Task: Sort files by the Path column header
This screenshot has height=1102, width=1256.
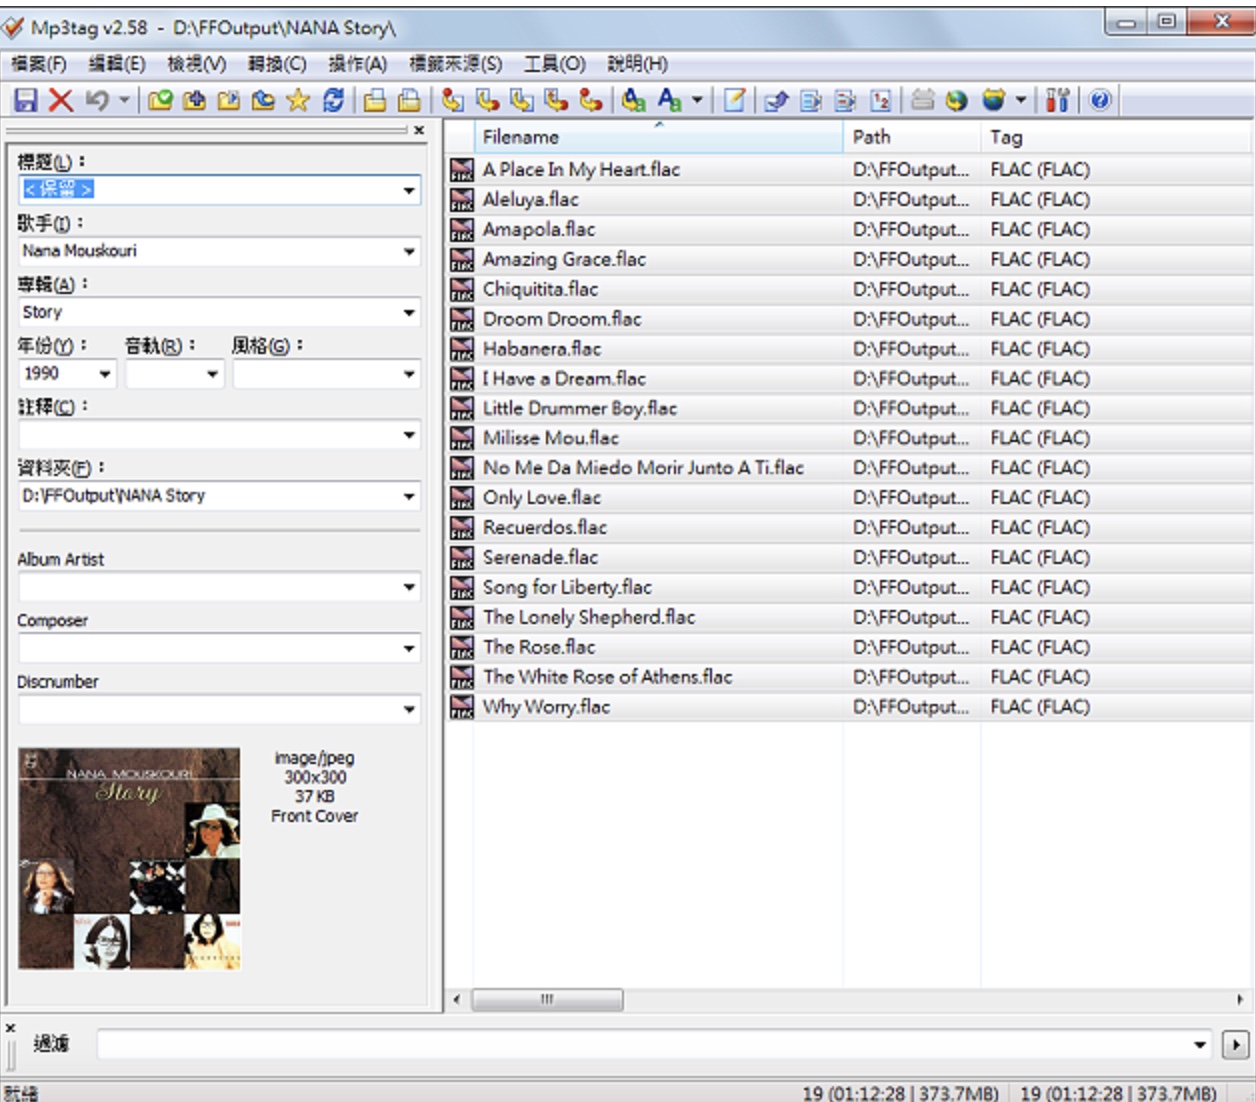Action: point(912,137)
